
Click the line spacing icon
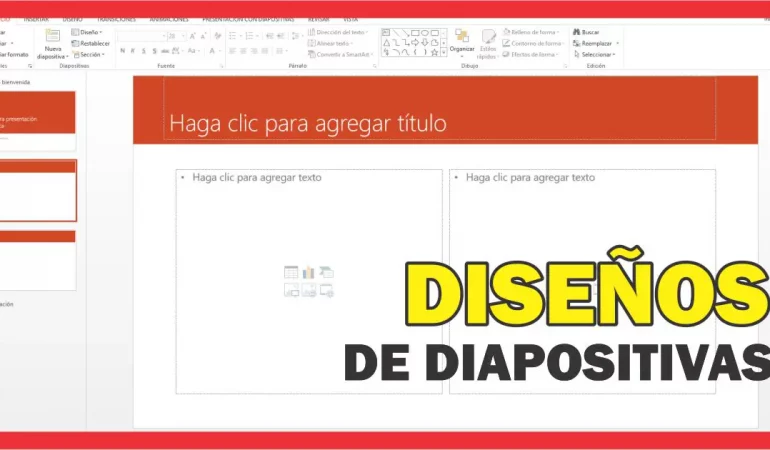click(295, 36)
